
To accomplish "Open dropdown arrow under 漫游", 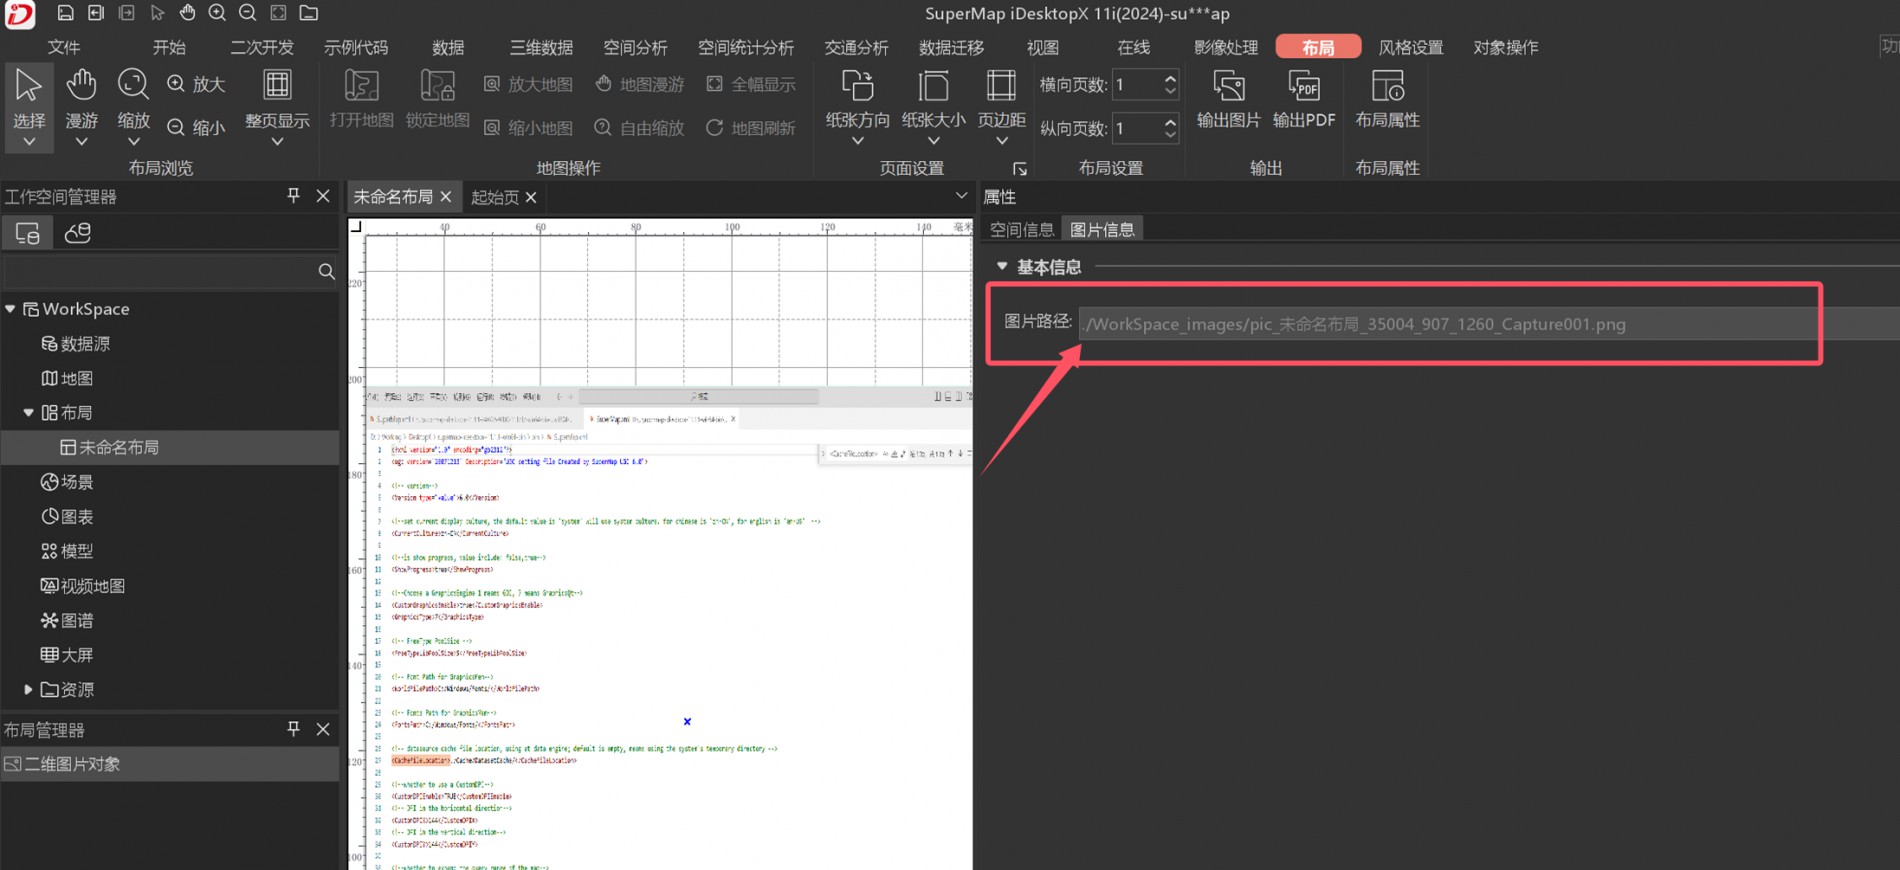I will pyautogui.click(x=81, y=142).
